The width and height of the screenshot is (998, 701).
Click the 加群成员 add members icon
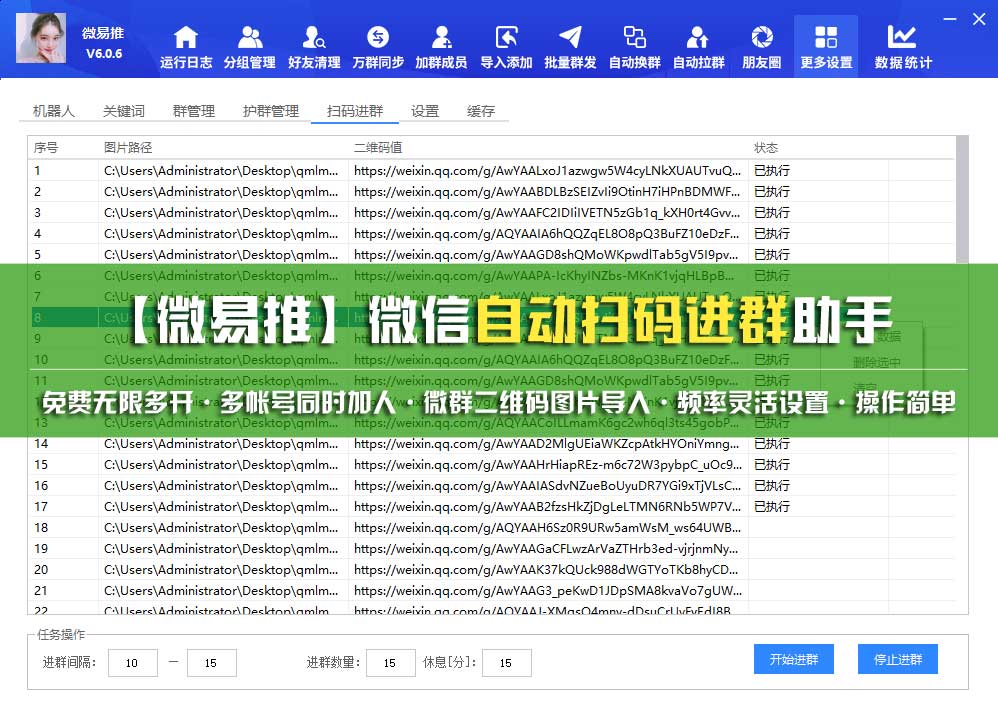tap(441, 47)
